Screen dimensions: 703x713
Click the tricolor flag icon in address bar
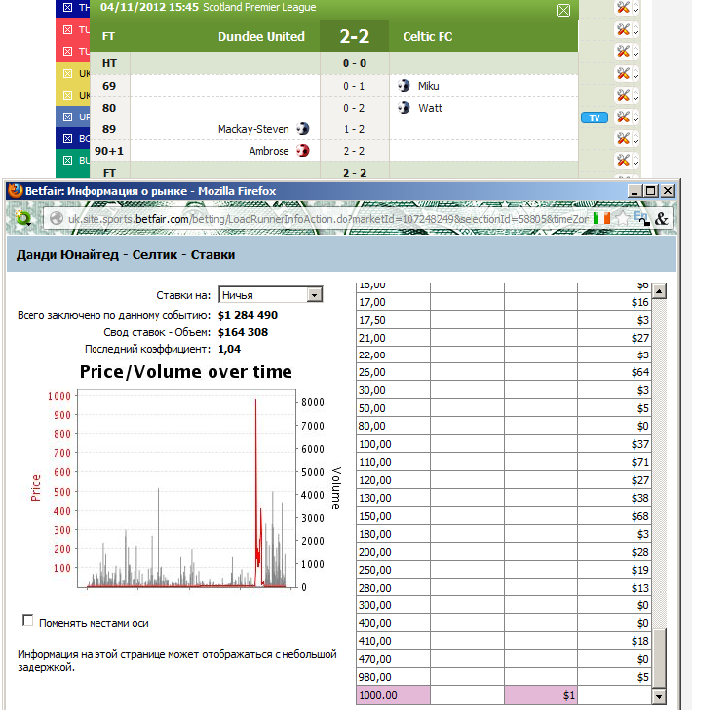pos(602,218)
